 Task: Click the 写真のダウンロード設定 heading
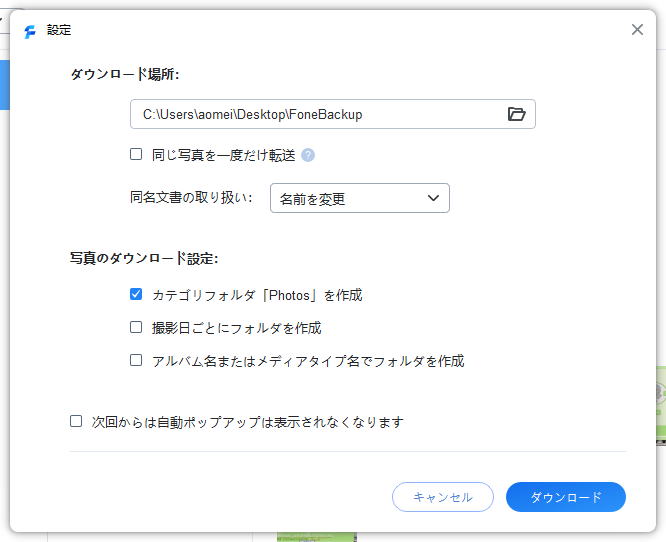pyautogui.click(x=144, y=258)
